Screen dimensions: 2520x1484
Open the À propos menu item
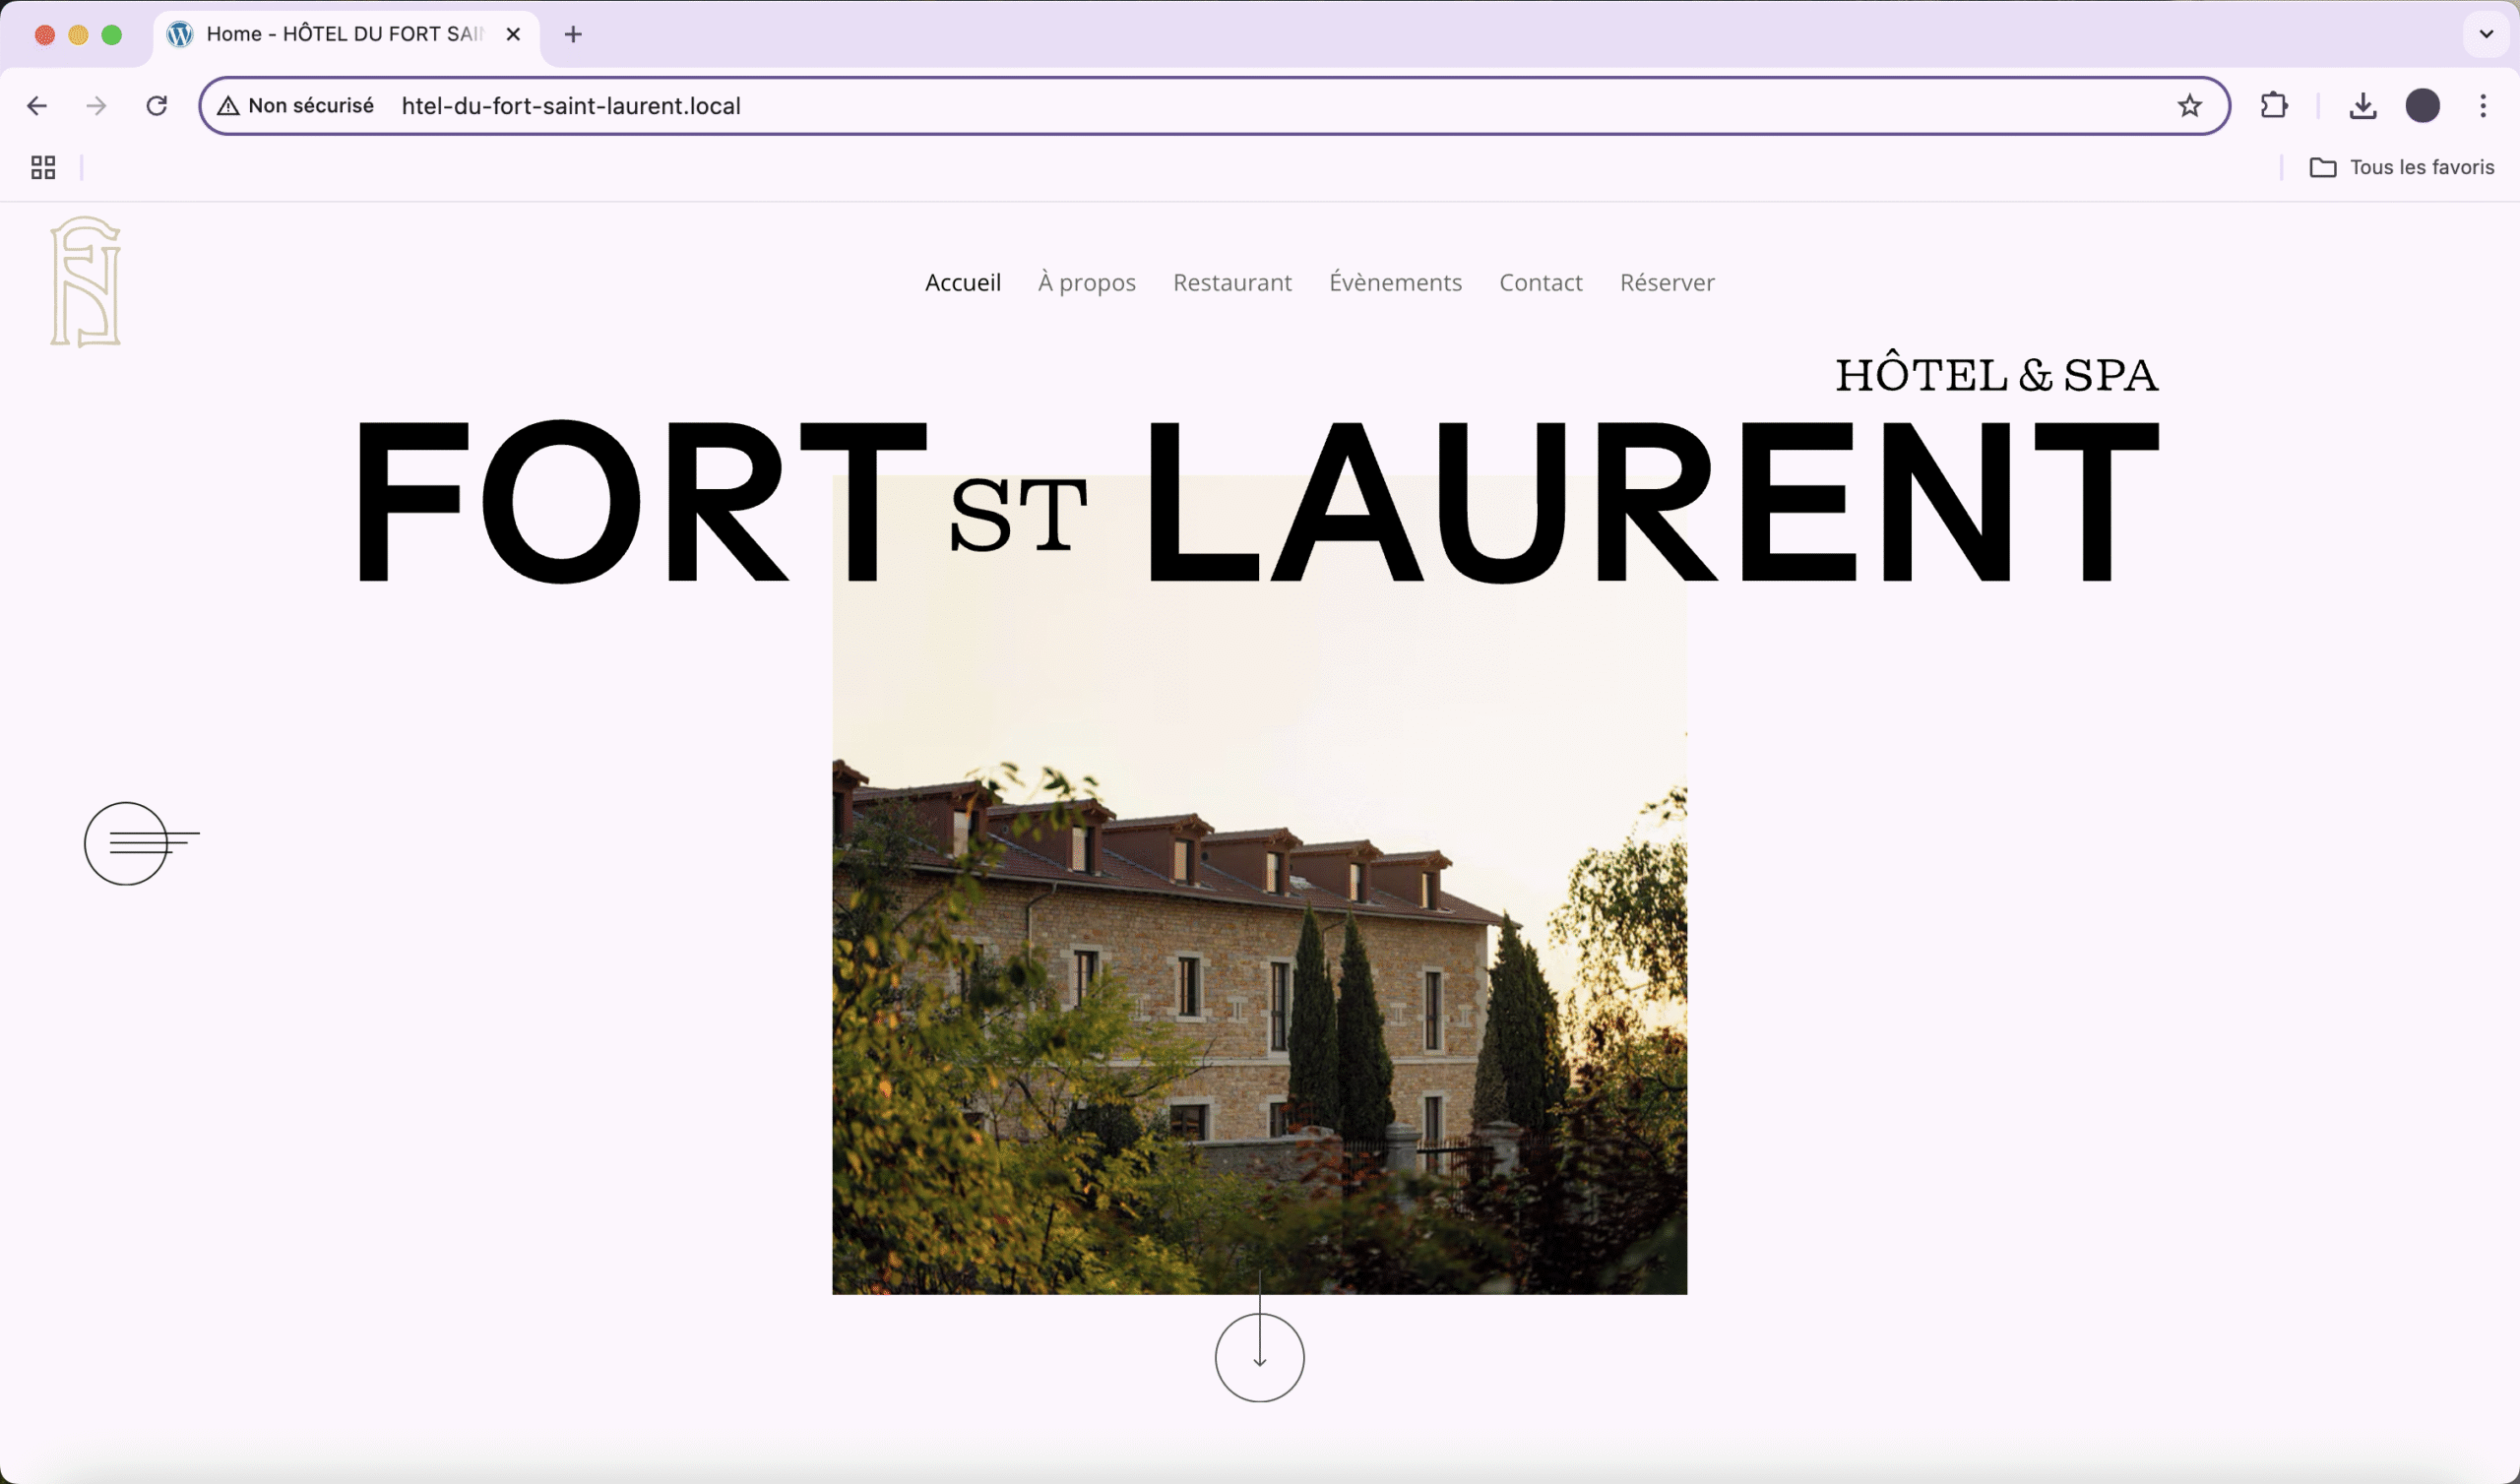tap(1086, 283)
